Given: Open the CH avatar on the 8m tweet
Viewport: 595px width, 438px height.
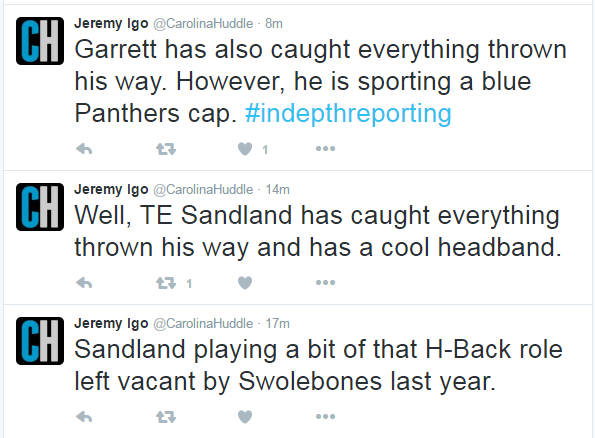Looking at the screenshot, I should coord(40,41).
